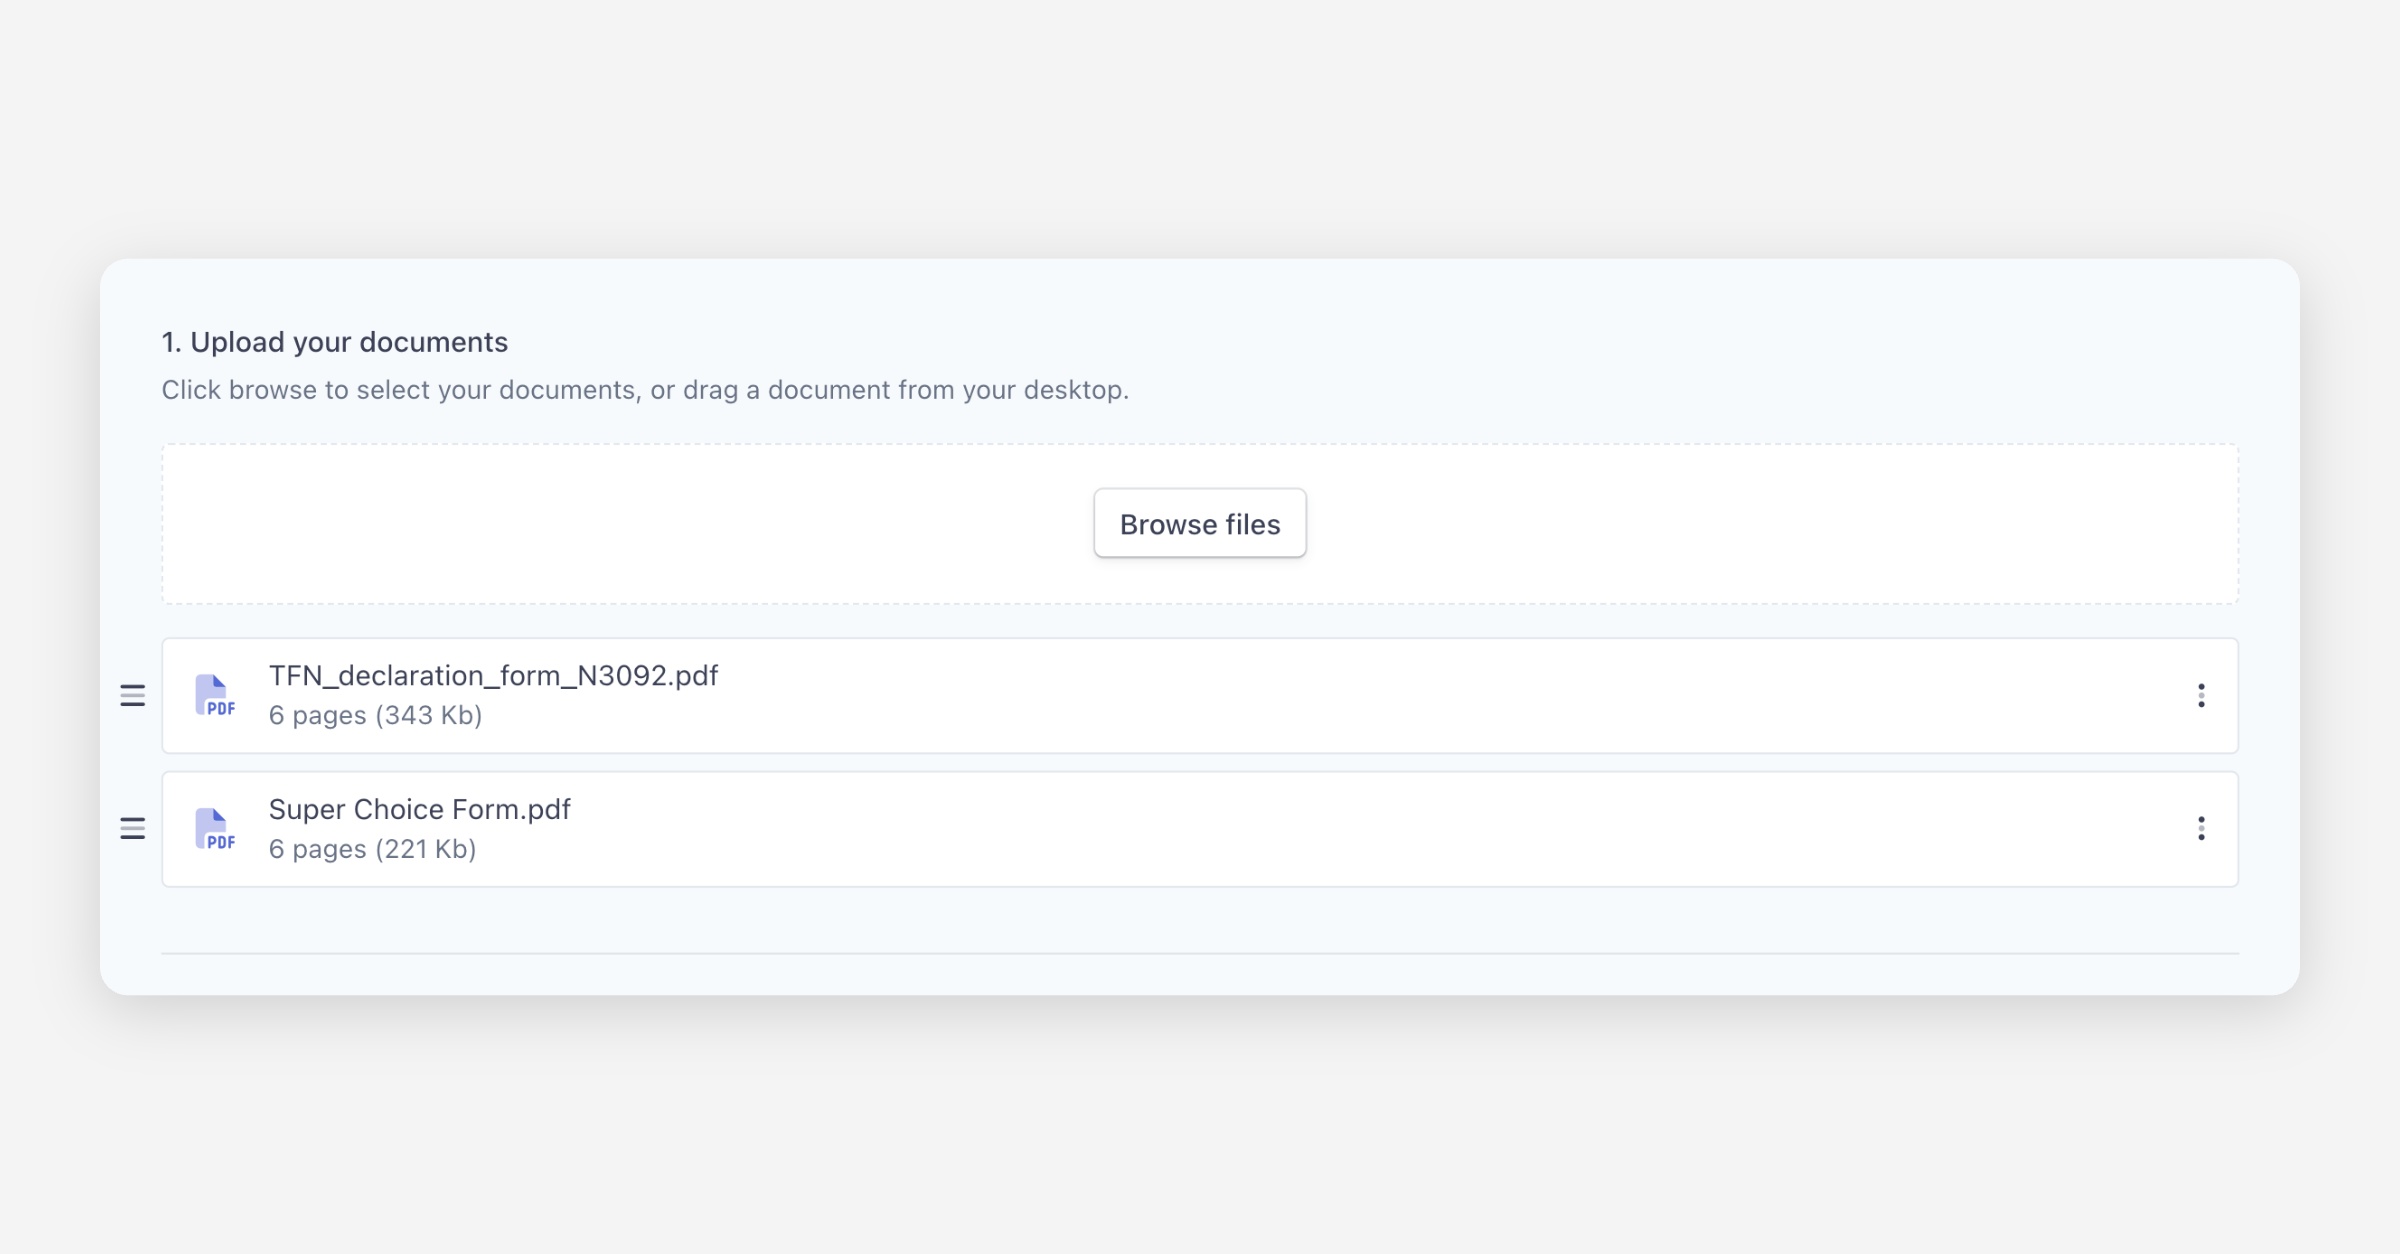Screen dimensions: 2400x1254
Task: Click the dashed upload drop zone left of Browse files
Action: point(620,524)
